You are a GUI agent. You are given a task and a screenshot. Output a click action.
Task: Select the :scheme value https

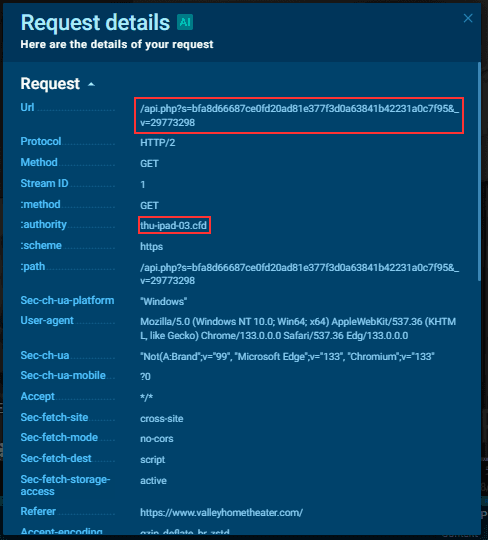pyautogui.click(x=151, y=247)
